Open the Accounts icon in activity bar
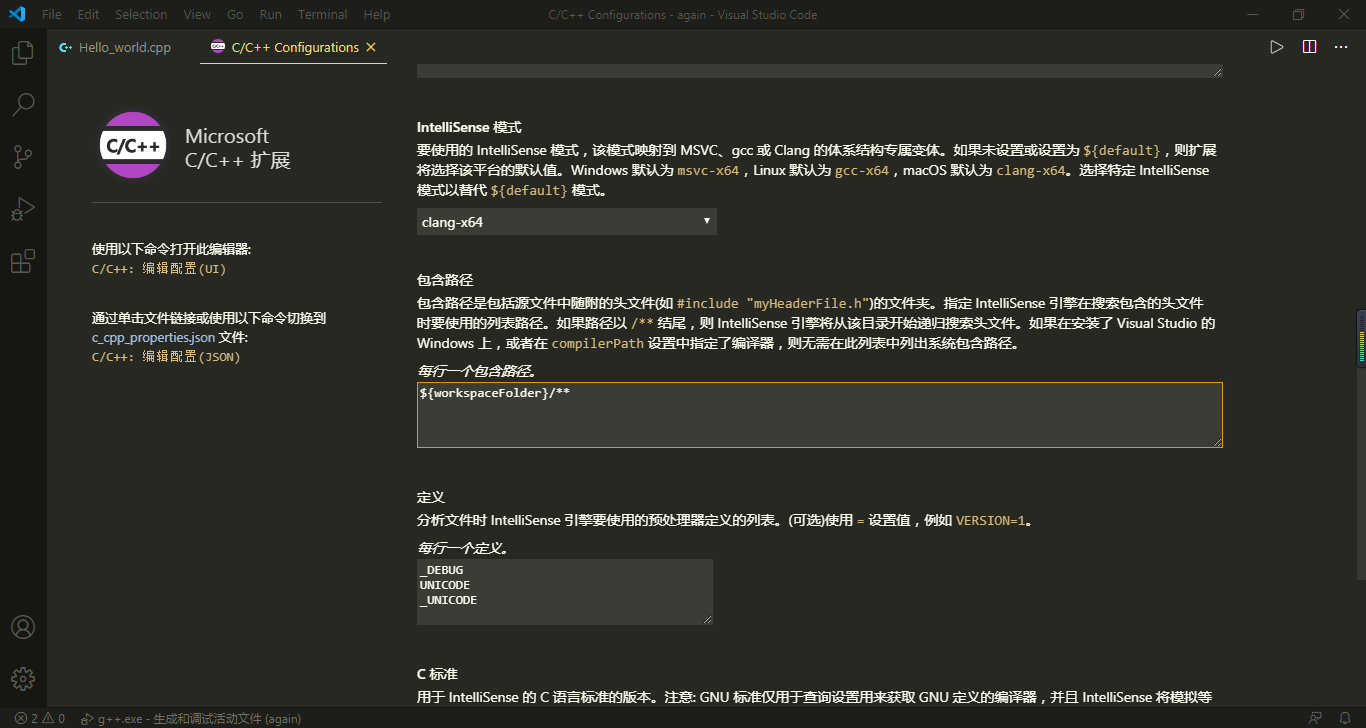The width and height of the screenshot is (1366, 728). pyautogui.click(x=22, y=627)
